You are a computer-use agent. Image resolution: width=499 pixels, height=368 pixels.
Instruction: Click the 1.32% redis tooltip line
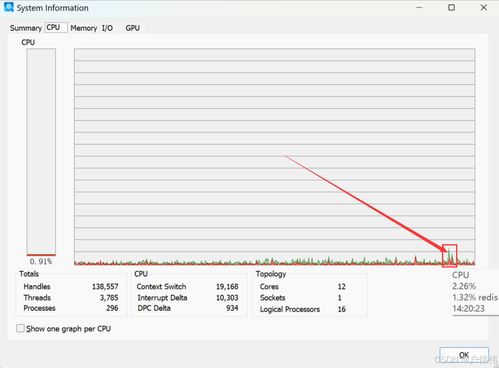(x=475, y=297)
